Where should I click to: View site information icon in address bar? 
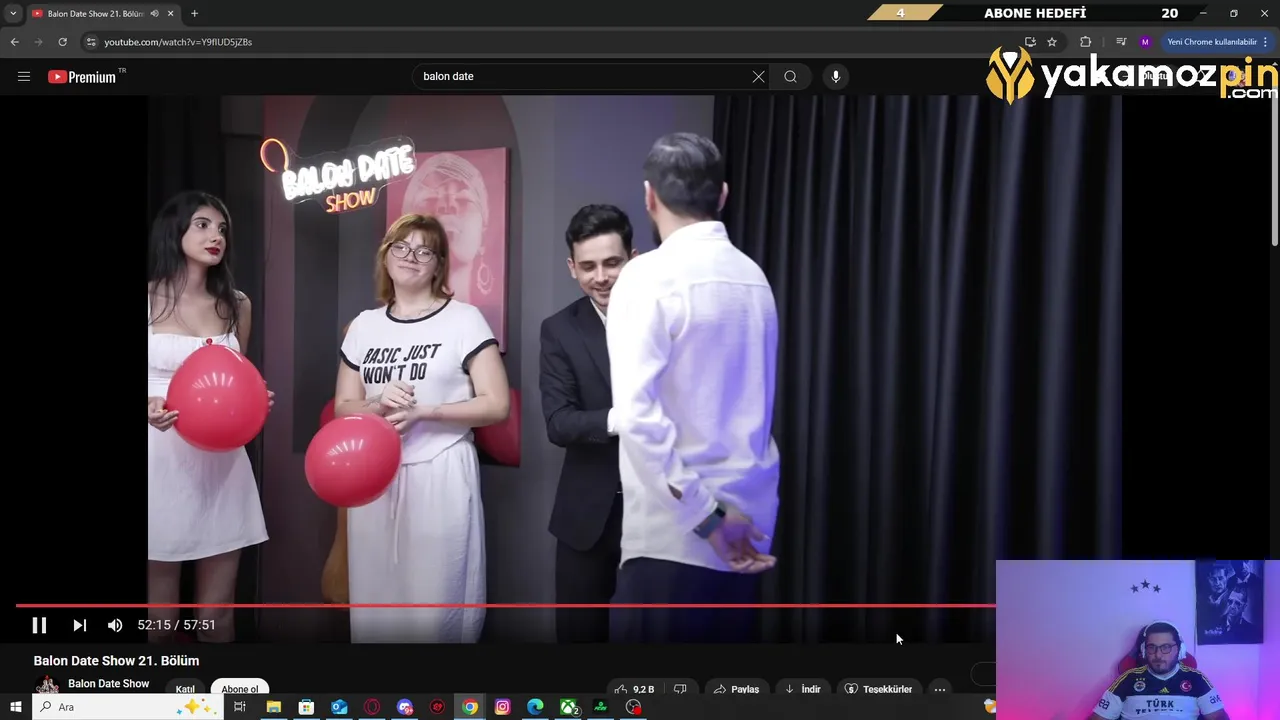tap(91, 42)
